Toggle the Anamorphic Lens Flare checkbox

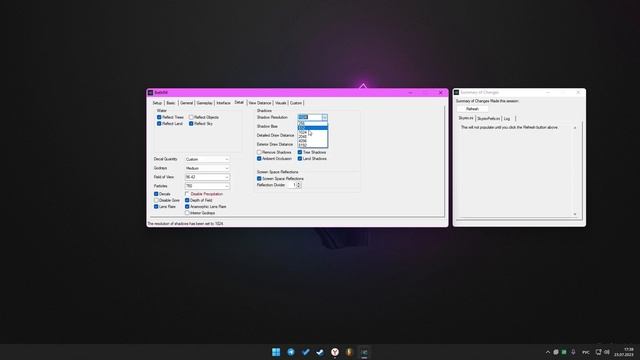point(187,207)
